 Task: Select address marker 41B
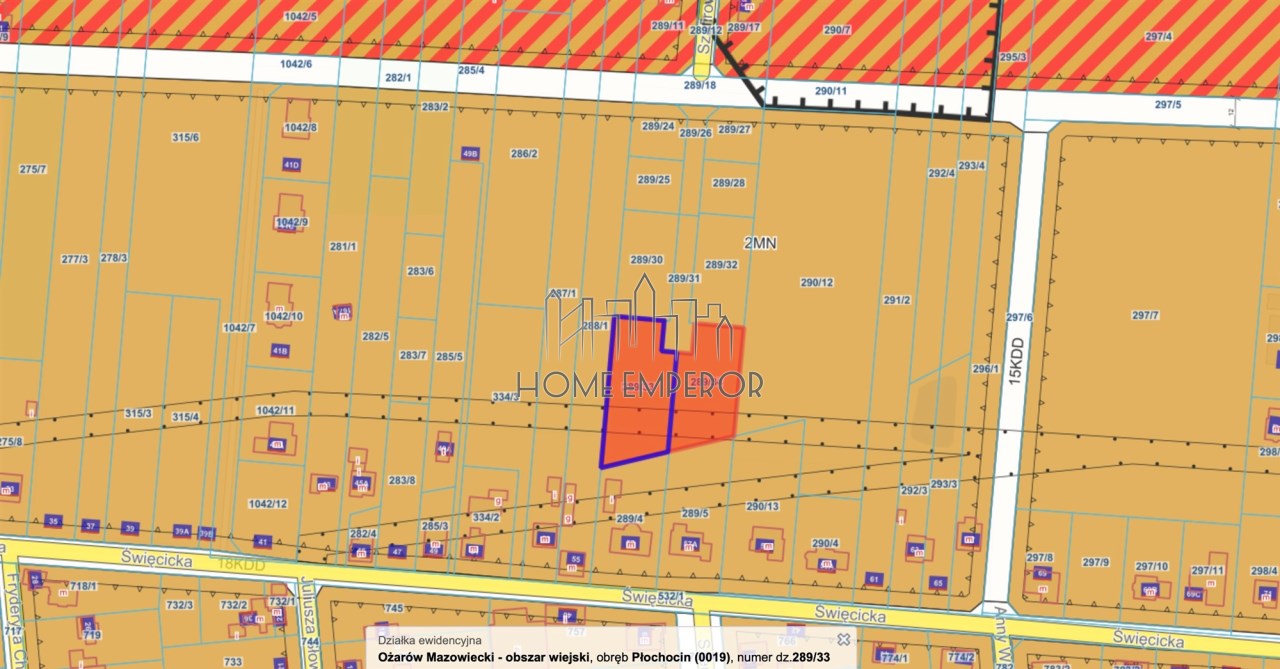point(279,351)
